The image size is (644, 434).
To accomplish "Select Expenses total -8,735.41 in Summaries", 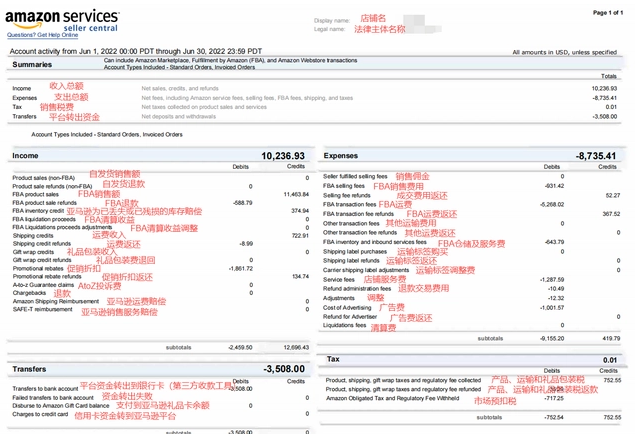I will 605,98.
